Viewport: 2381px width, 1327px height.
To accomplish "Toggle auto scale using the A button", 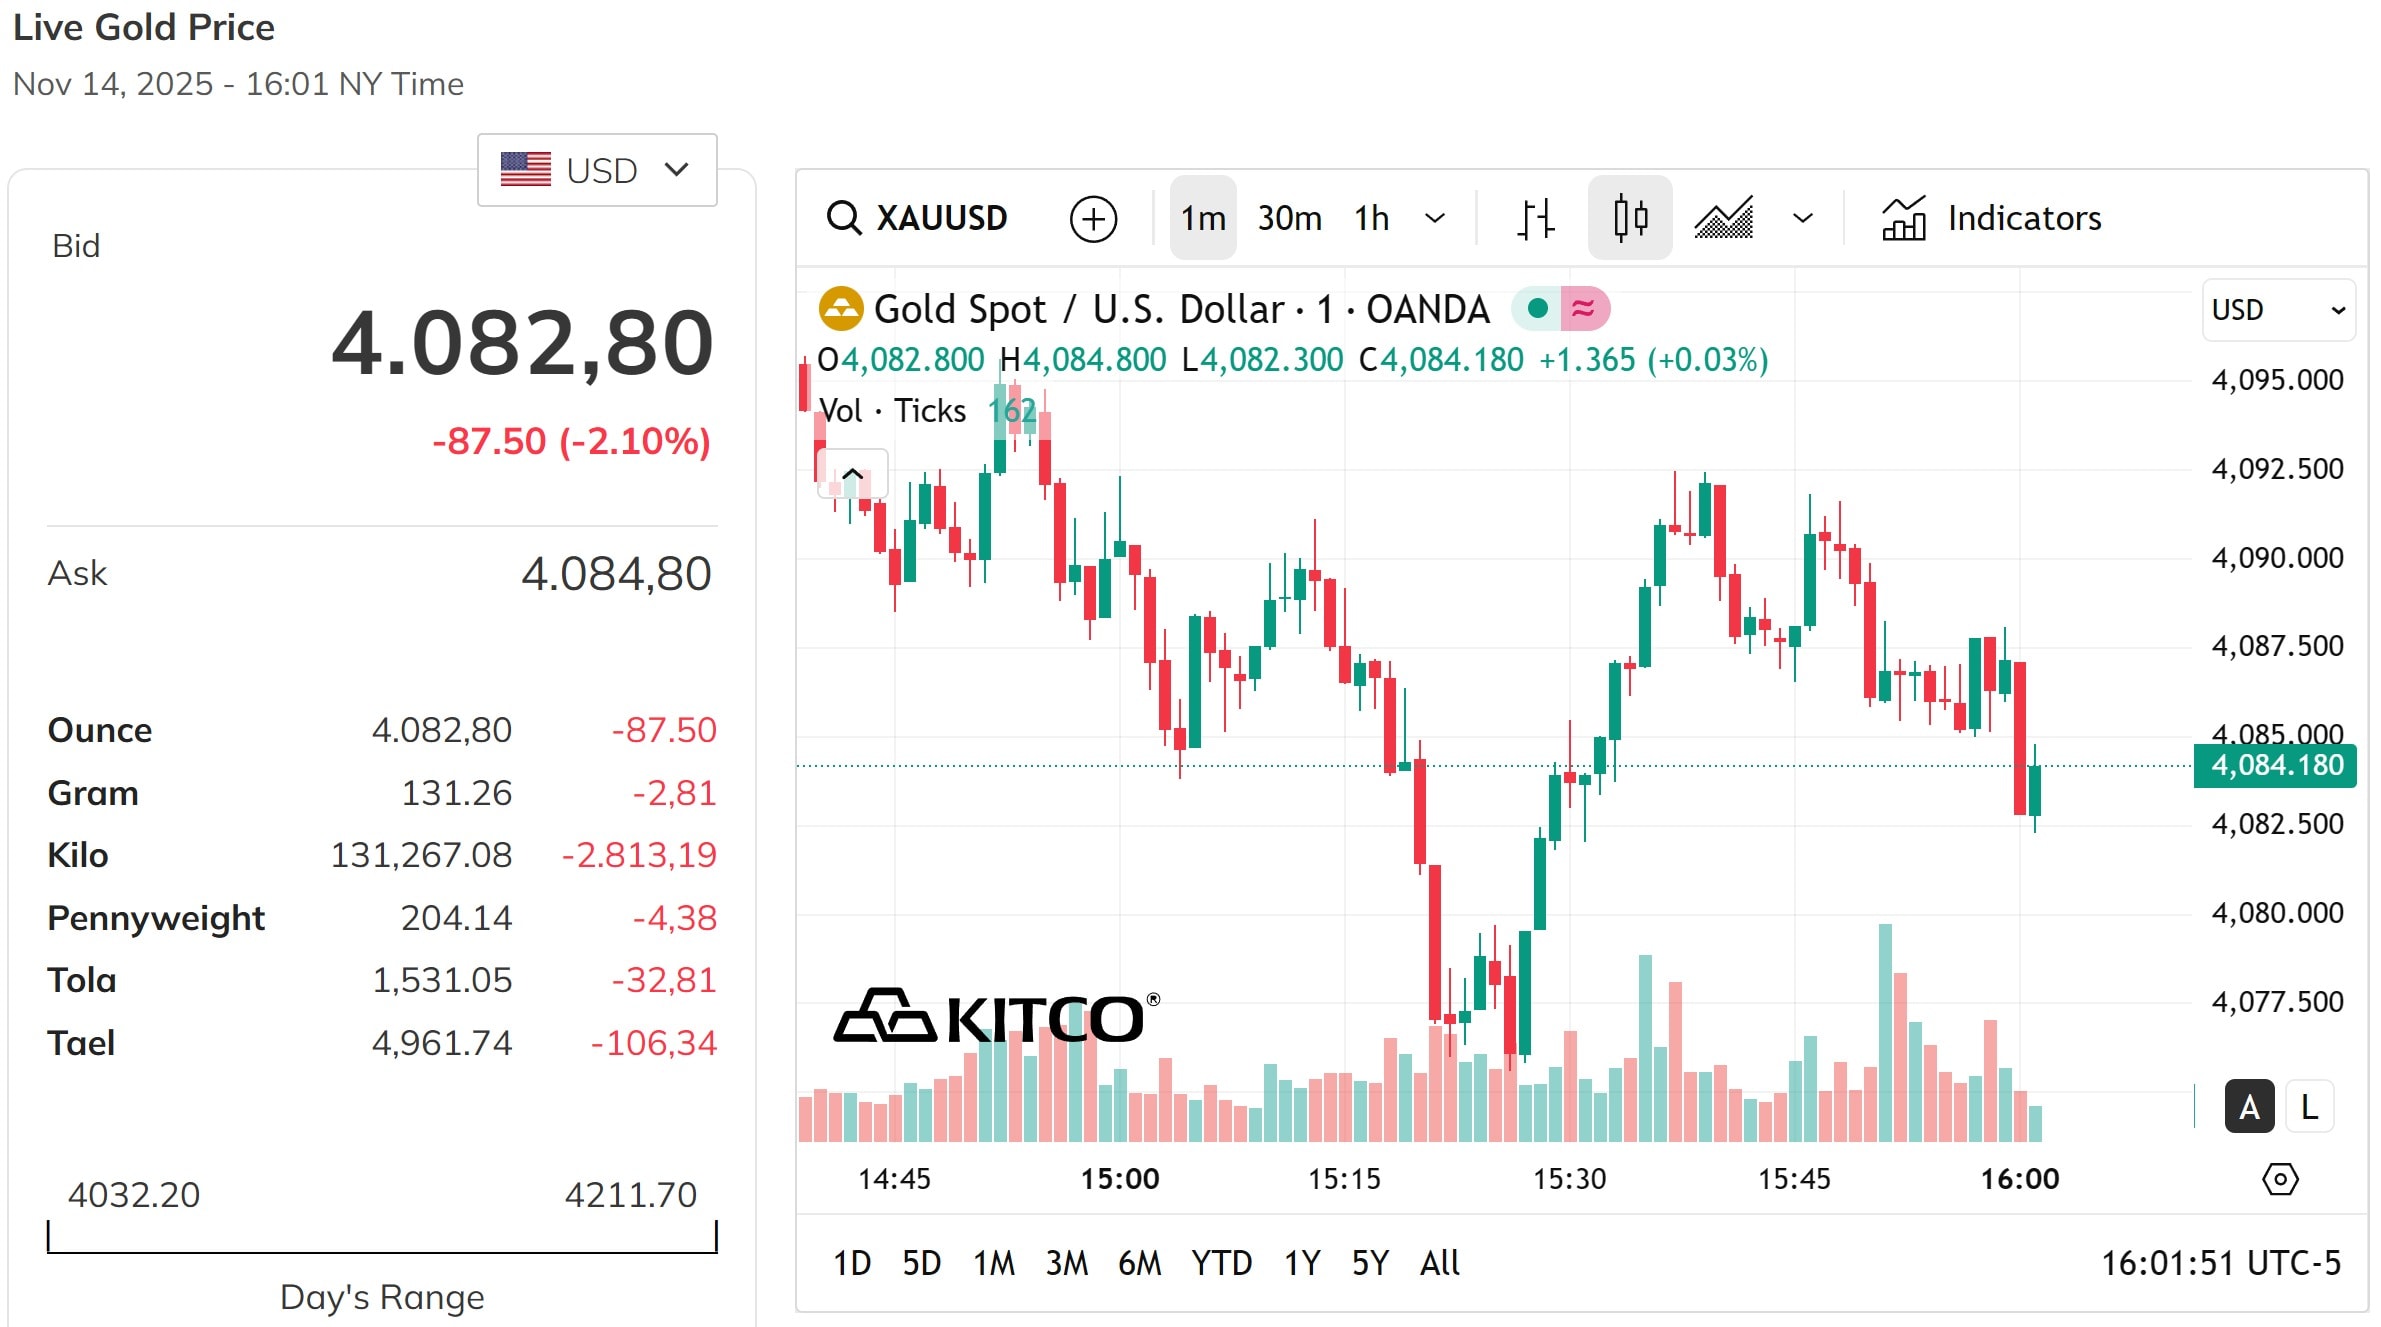I will tap(2248, 1106).
